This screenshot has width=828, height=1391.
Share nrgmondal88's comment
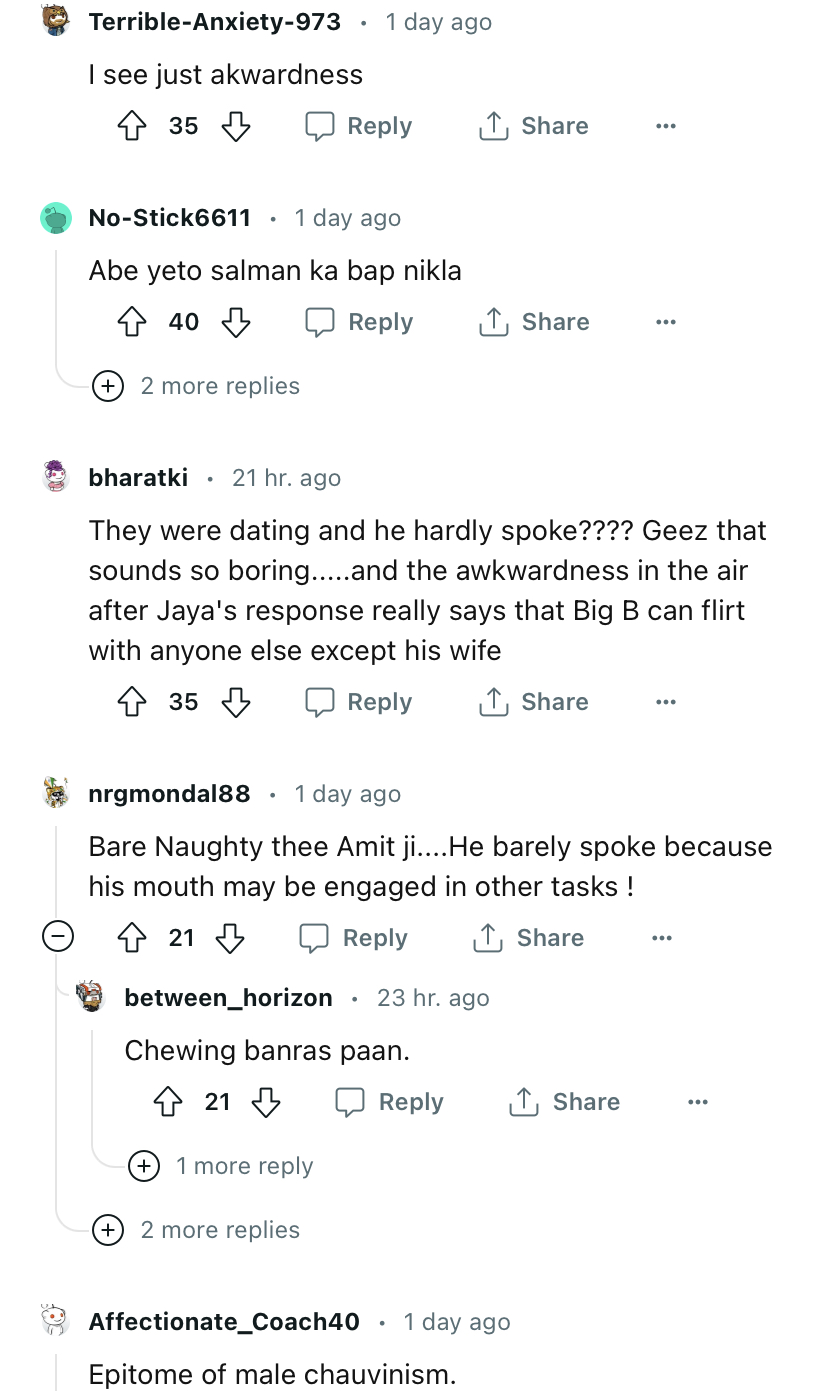[529, 938]
